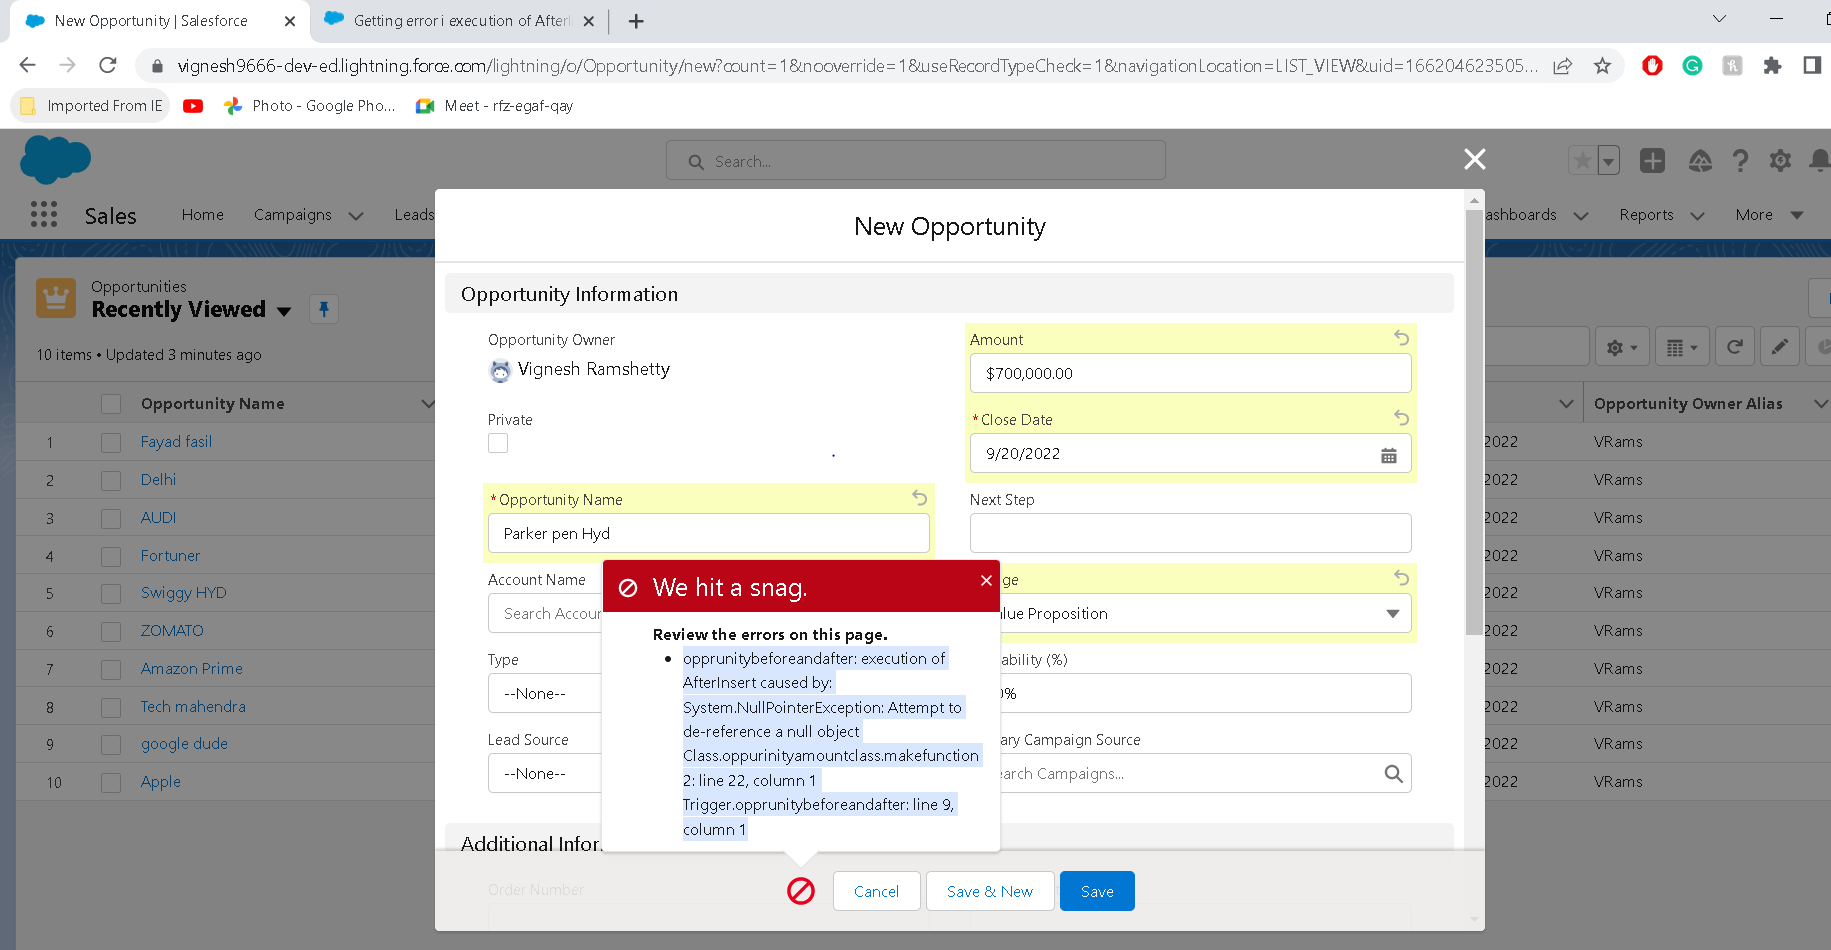Viewport: 1831px width, 950px height.
Task: Click the search icon in Campaign Source
Action: (1393, 773)
